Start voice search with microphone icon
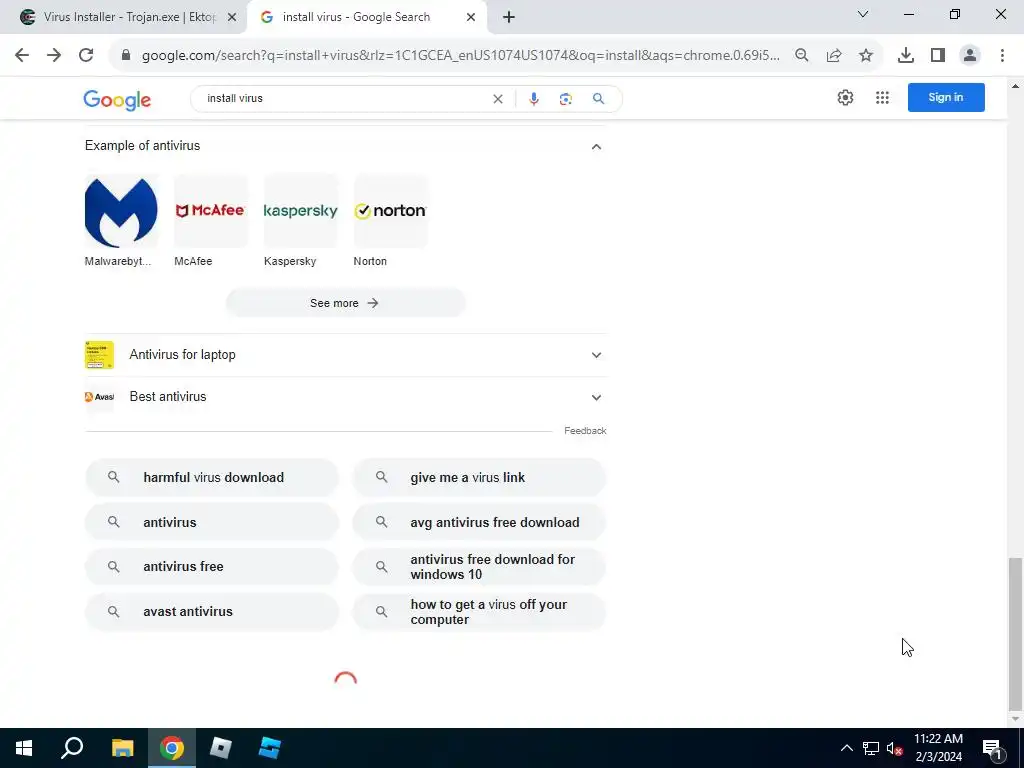1024x768 pixels. click(x=534, y=99)
